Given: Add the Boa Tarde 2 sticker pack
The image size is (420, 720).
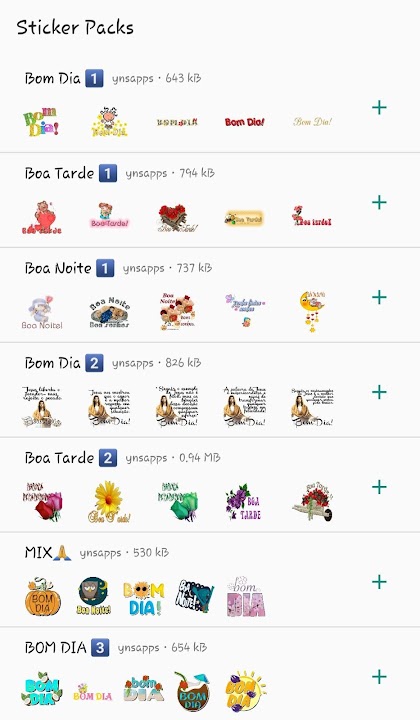Looking at the screenshot, I should (x=379, y=487).
